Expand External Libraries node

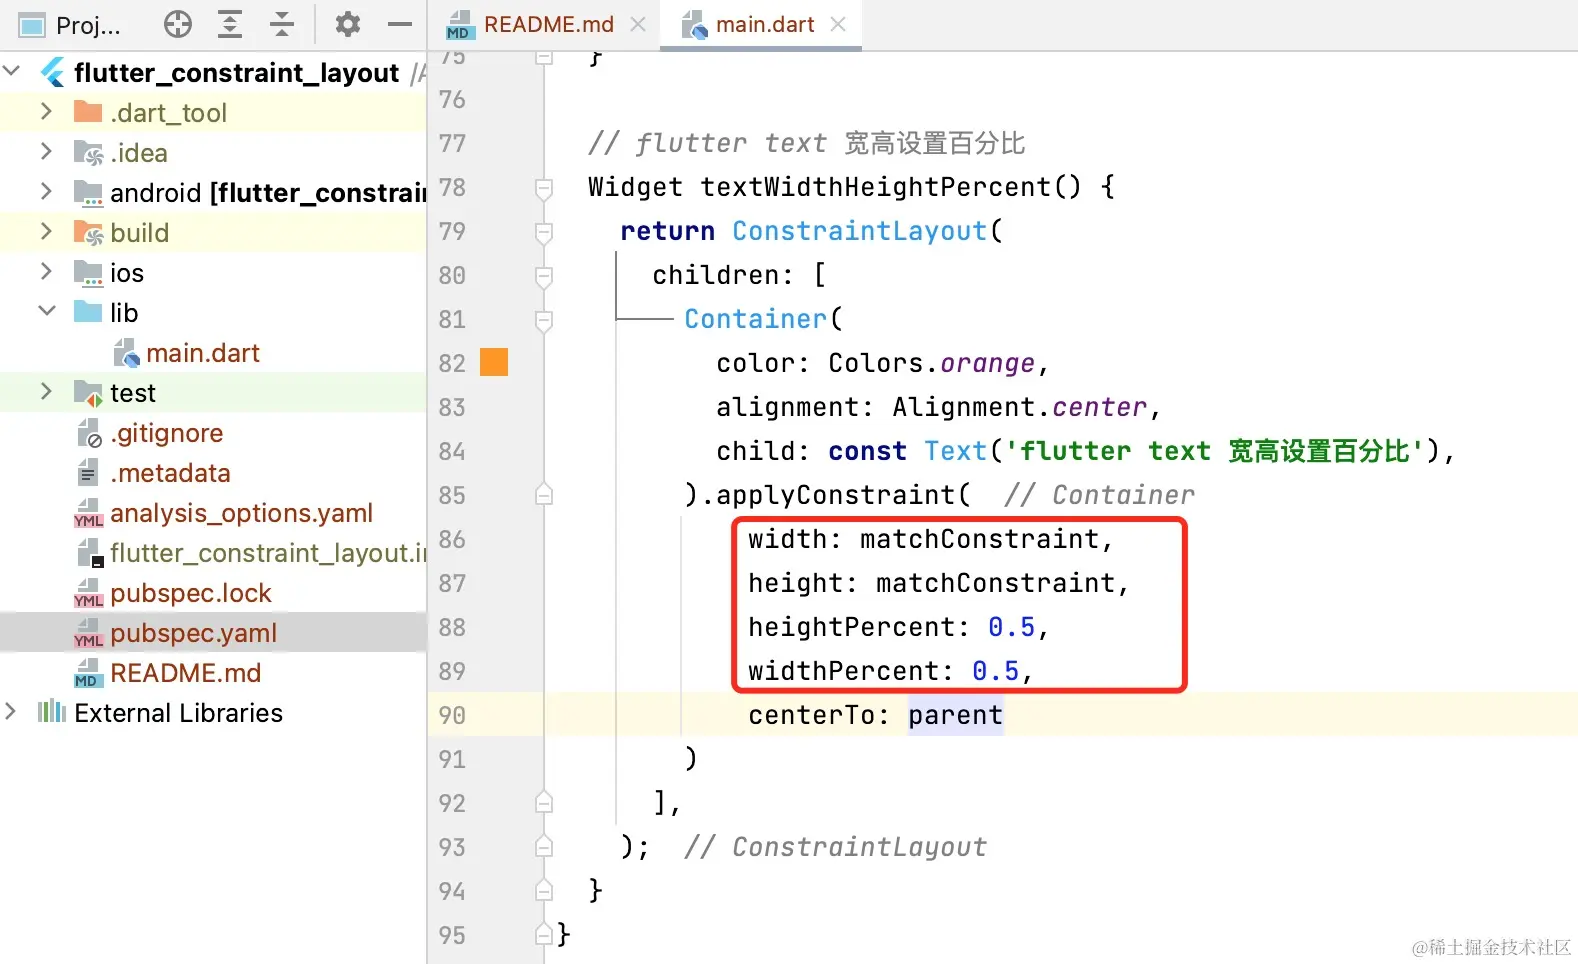coord(11,711)
